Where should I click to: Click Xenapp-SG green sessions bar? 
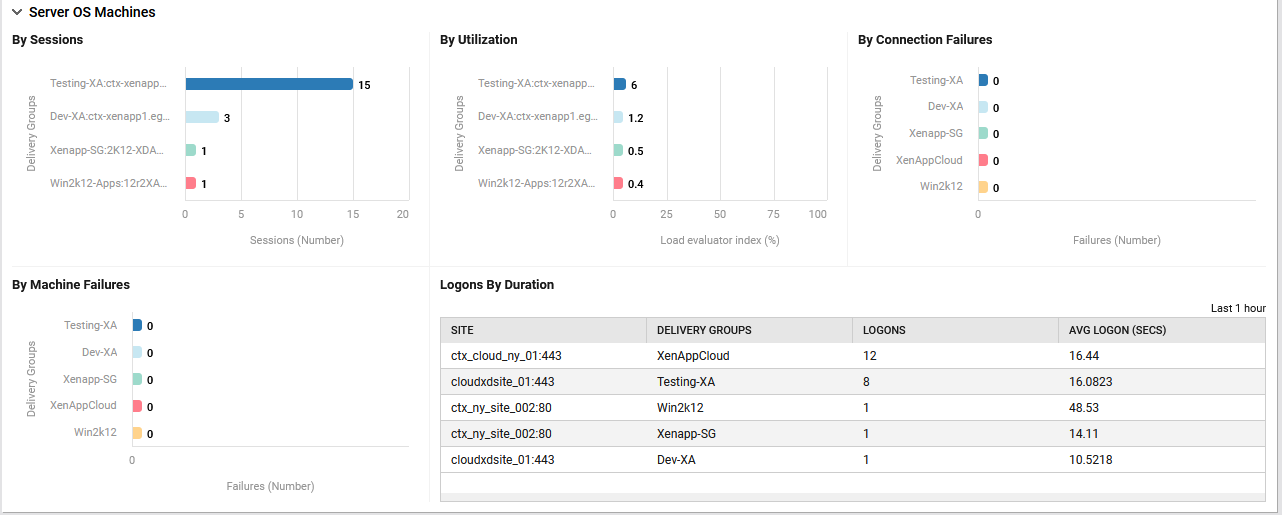pyautogui.click(x=190, y=150)
